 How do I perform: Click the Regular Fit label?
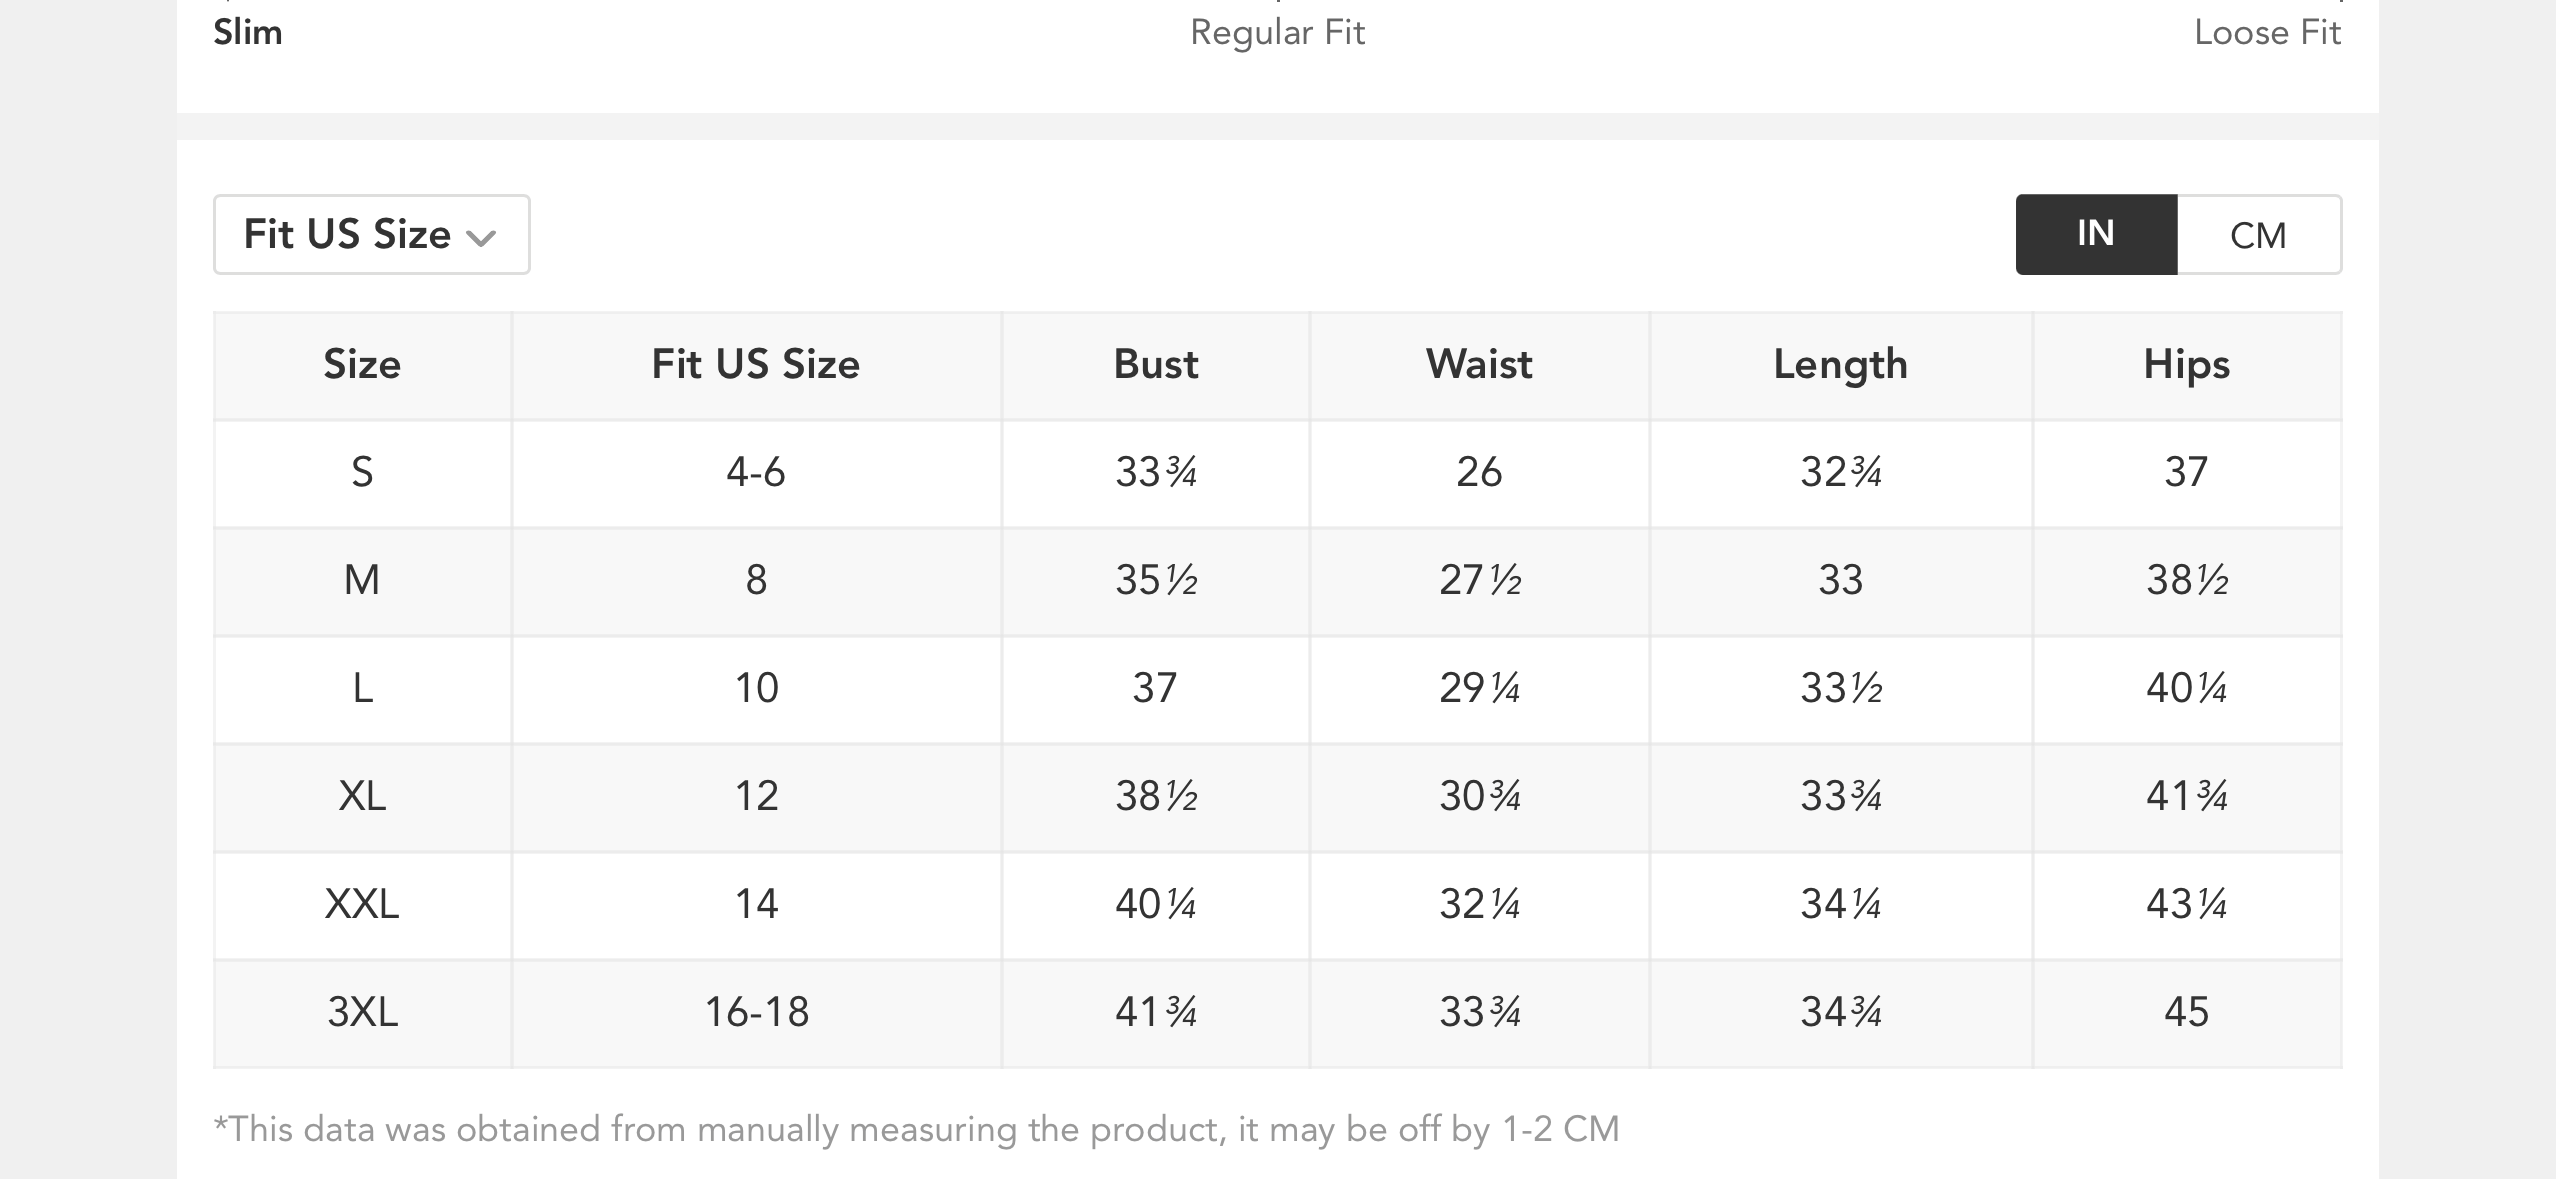click(x=1277, y=33)
